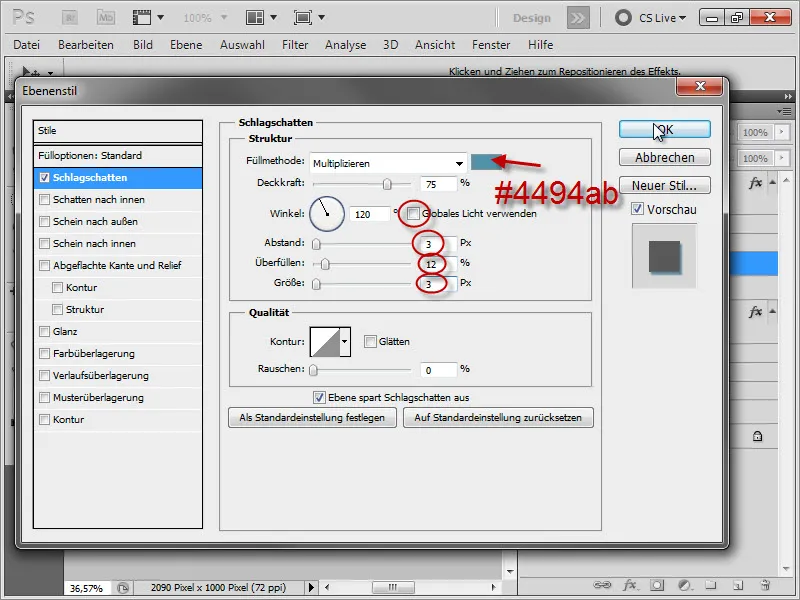Enable Abgeflachte Kante und Relief checkbox

pos(44,265)
